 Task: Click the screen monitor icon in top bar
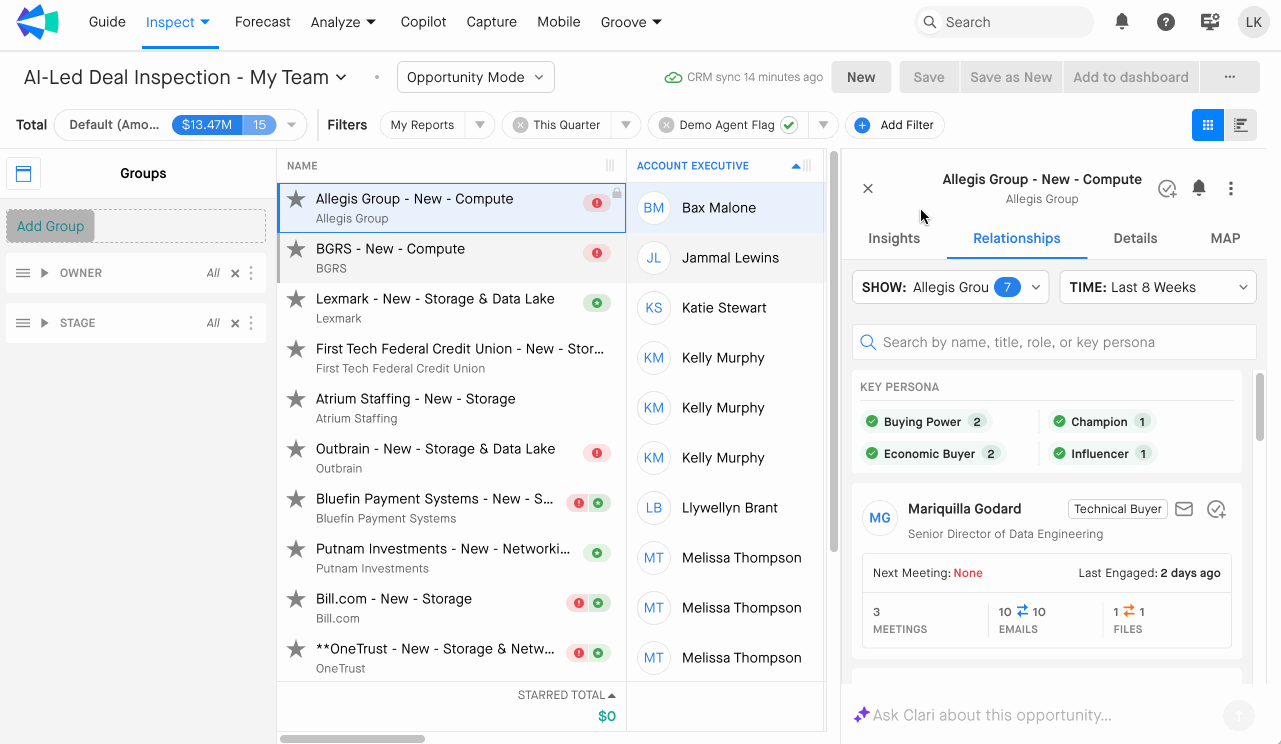[x=1210, y=22]
